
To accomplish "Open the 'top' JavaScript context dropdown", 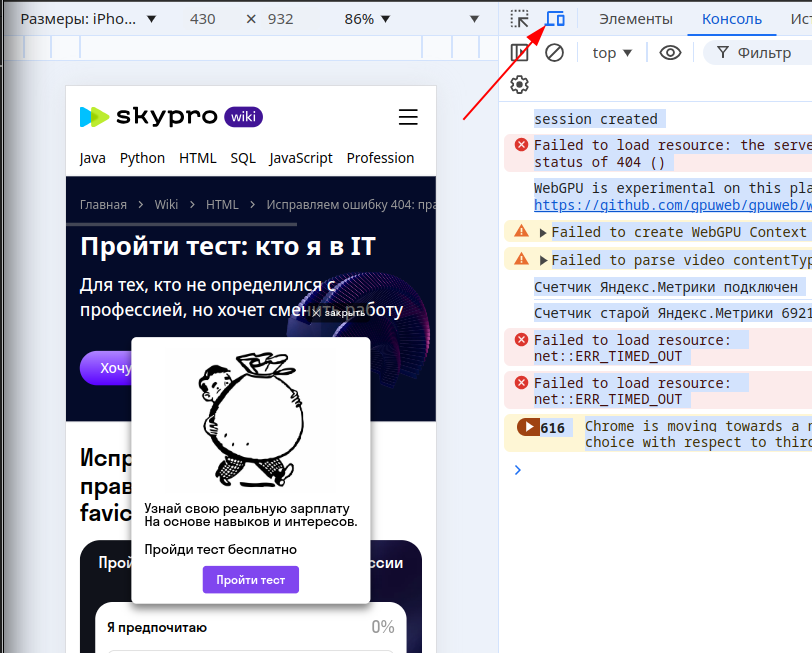I will point(612,53).
